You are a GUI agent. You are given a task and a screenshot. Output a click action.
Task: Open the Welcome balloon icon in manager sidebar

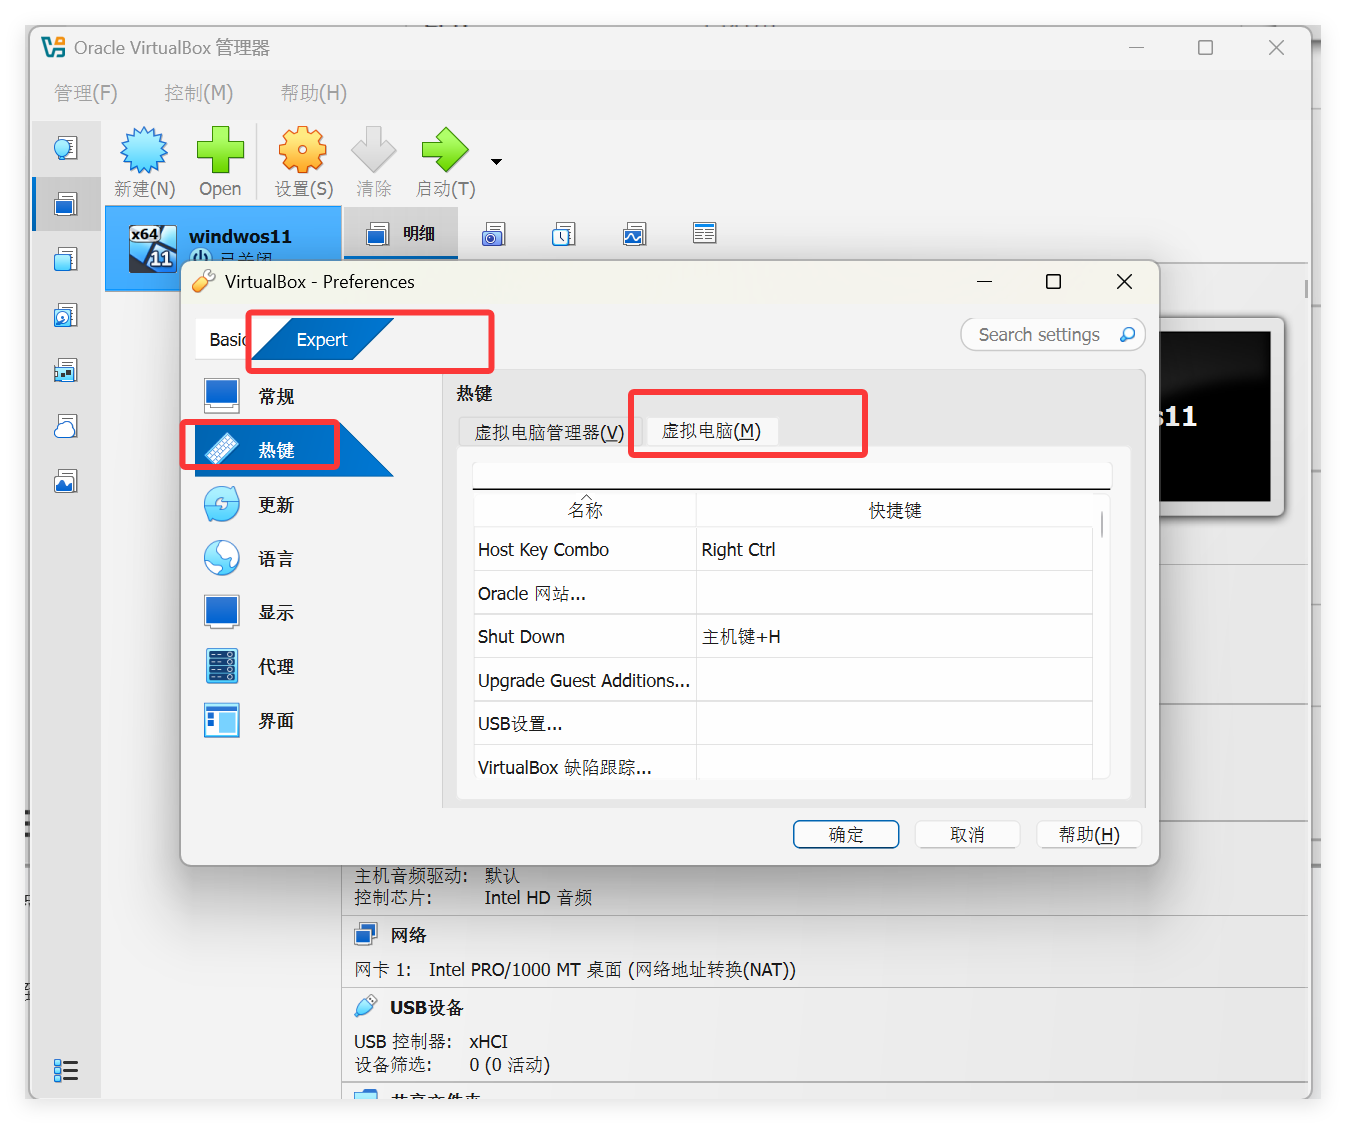[x=66, y=148]
